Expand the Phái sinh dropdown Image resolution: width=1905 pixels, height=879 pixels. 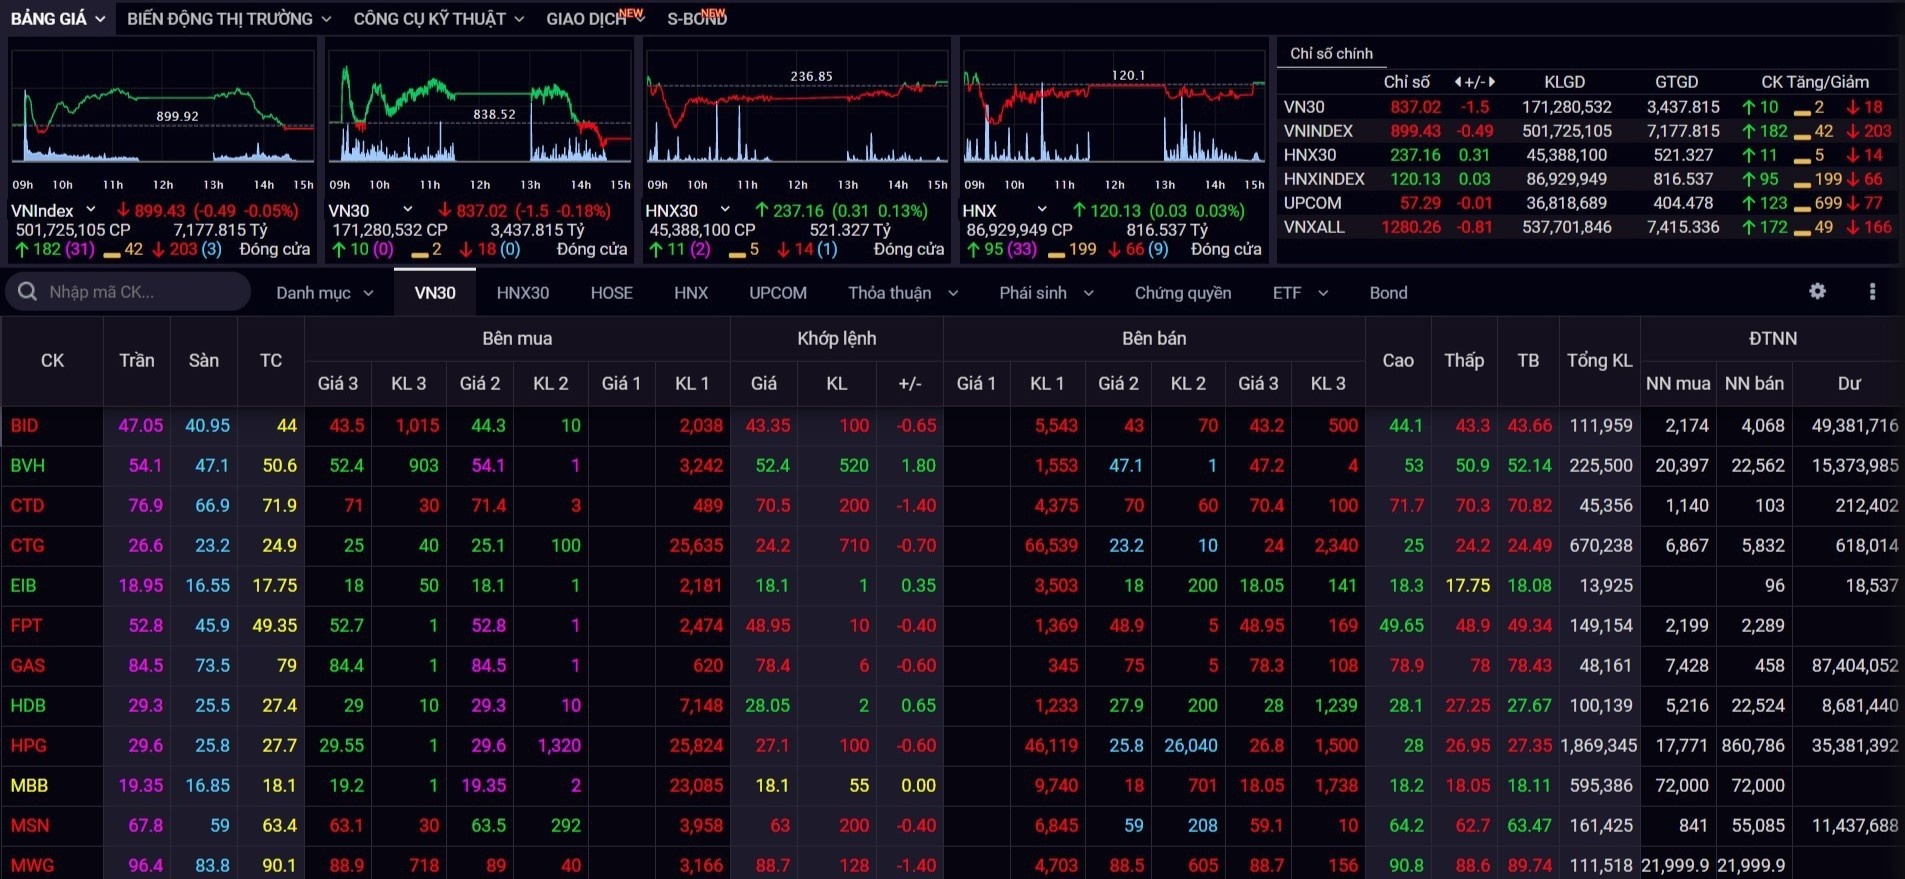[x=1045, y=293]
